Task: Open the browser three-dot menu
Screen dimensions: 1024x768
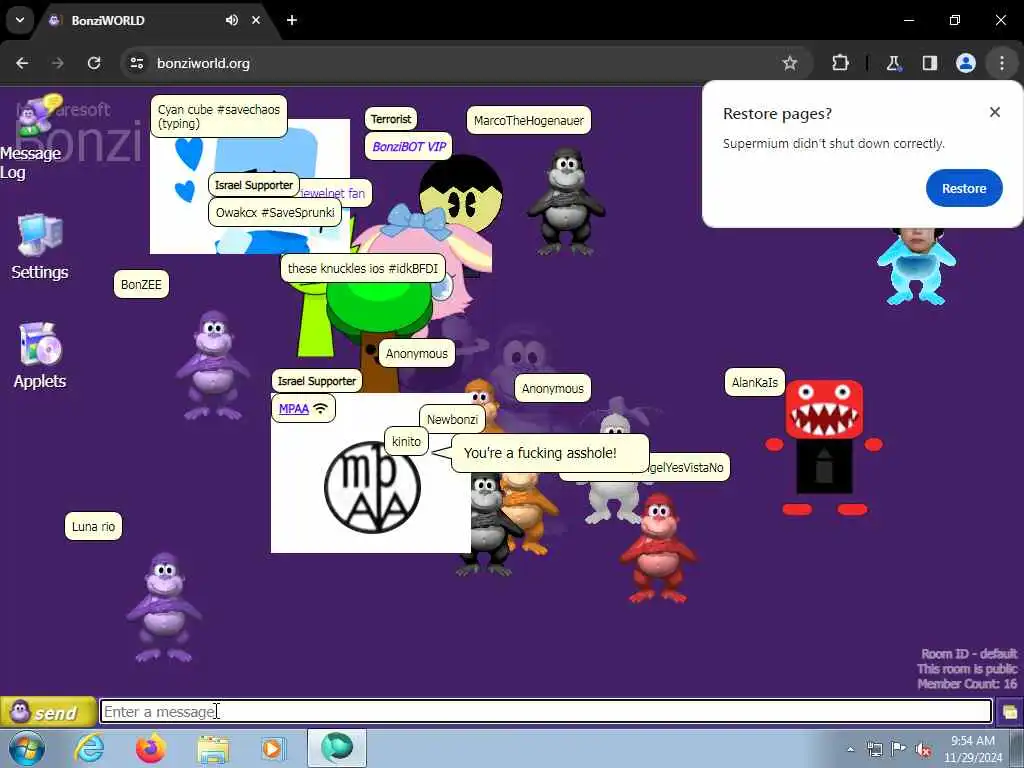Action: pyautogui.click(x=1001, y=63)
